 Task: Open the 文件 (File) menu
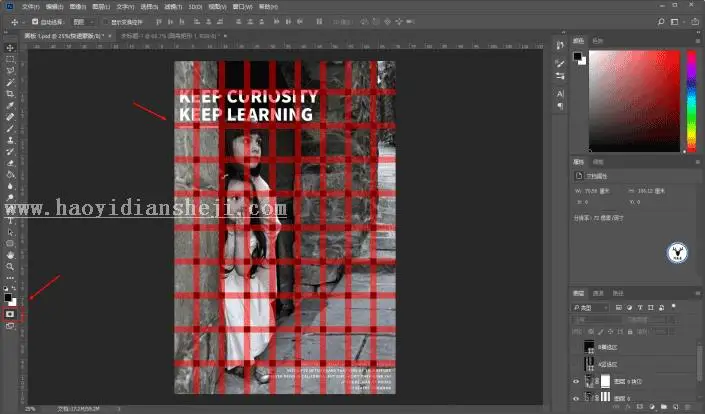pyautogui.click(x=31, y=7)
